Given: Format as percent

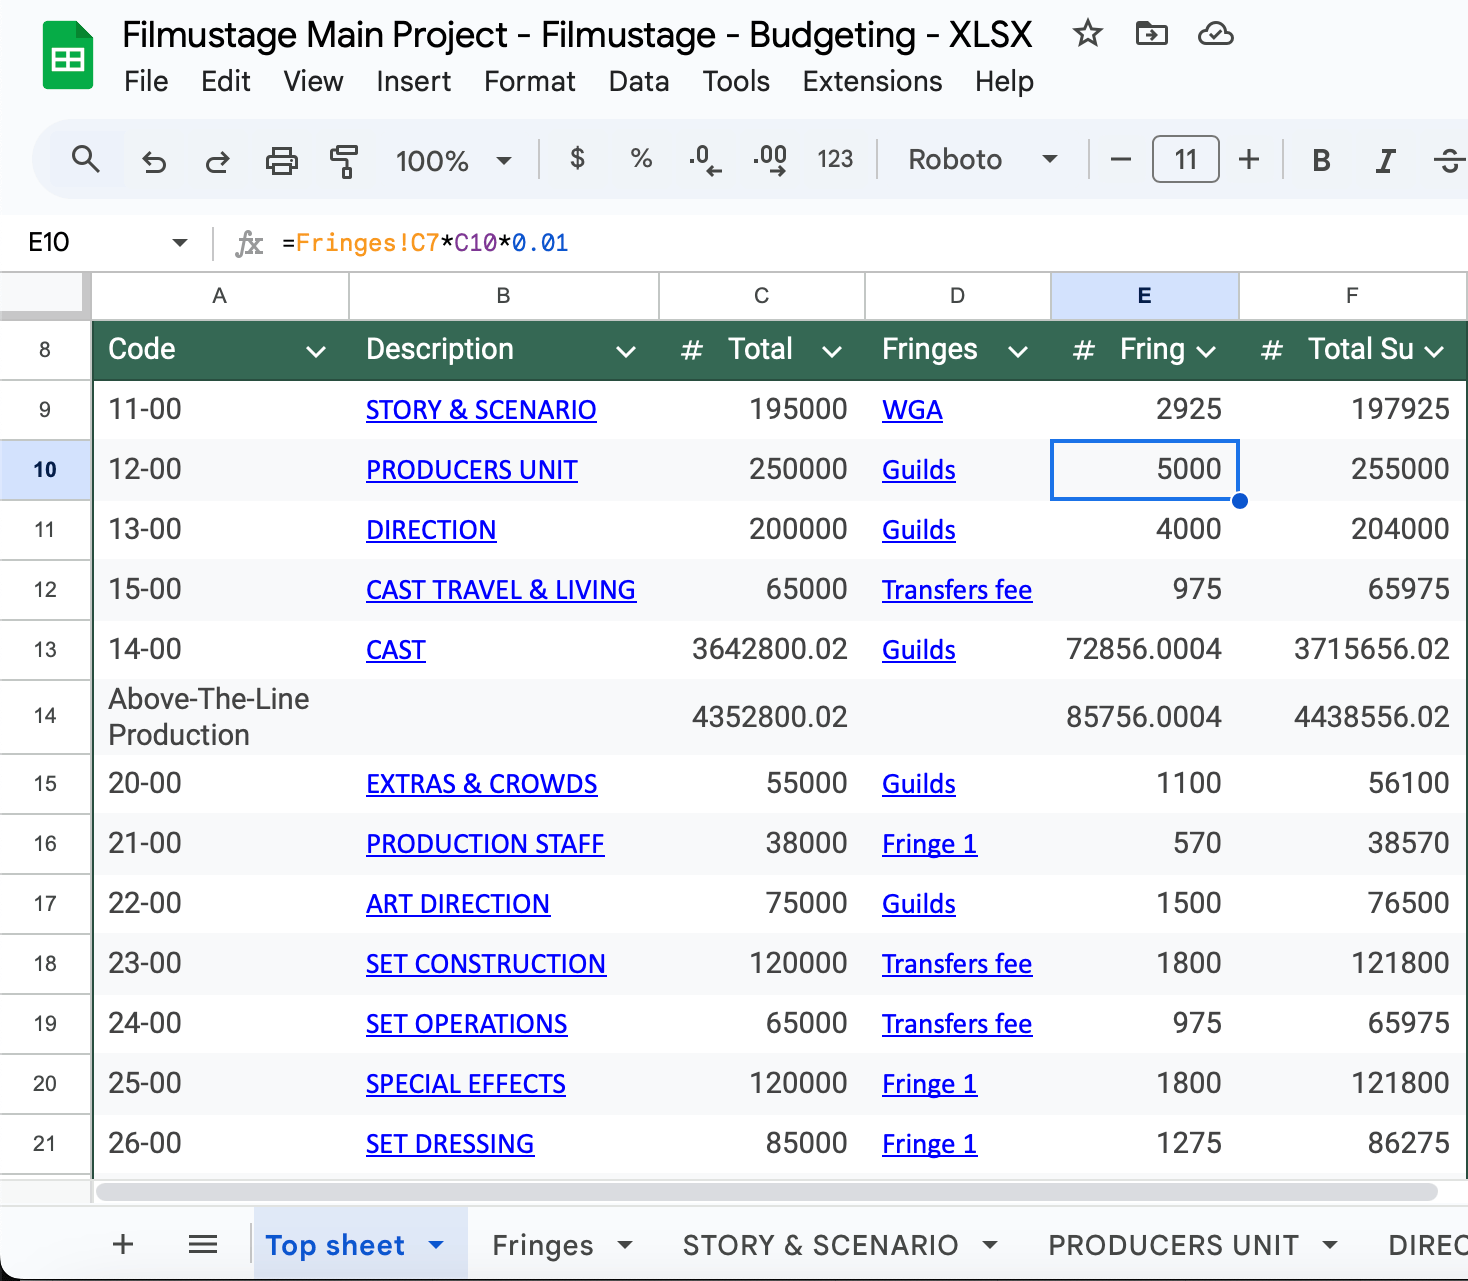Looking at the screenshot, I should click(x=641, y=159).
